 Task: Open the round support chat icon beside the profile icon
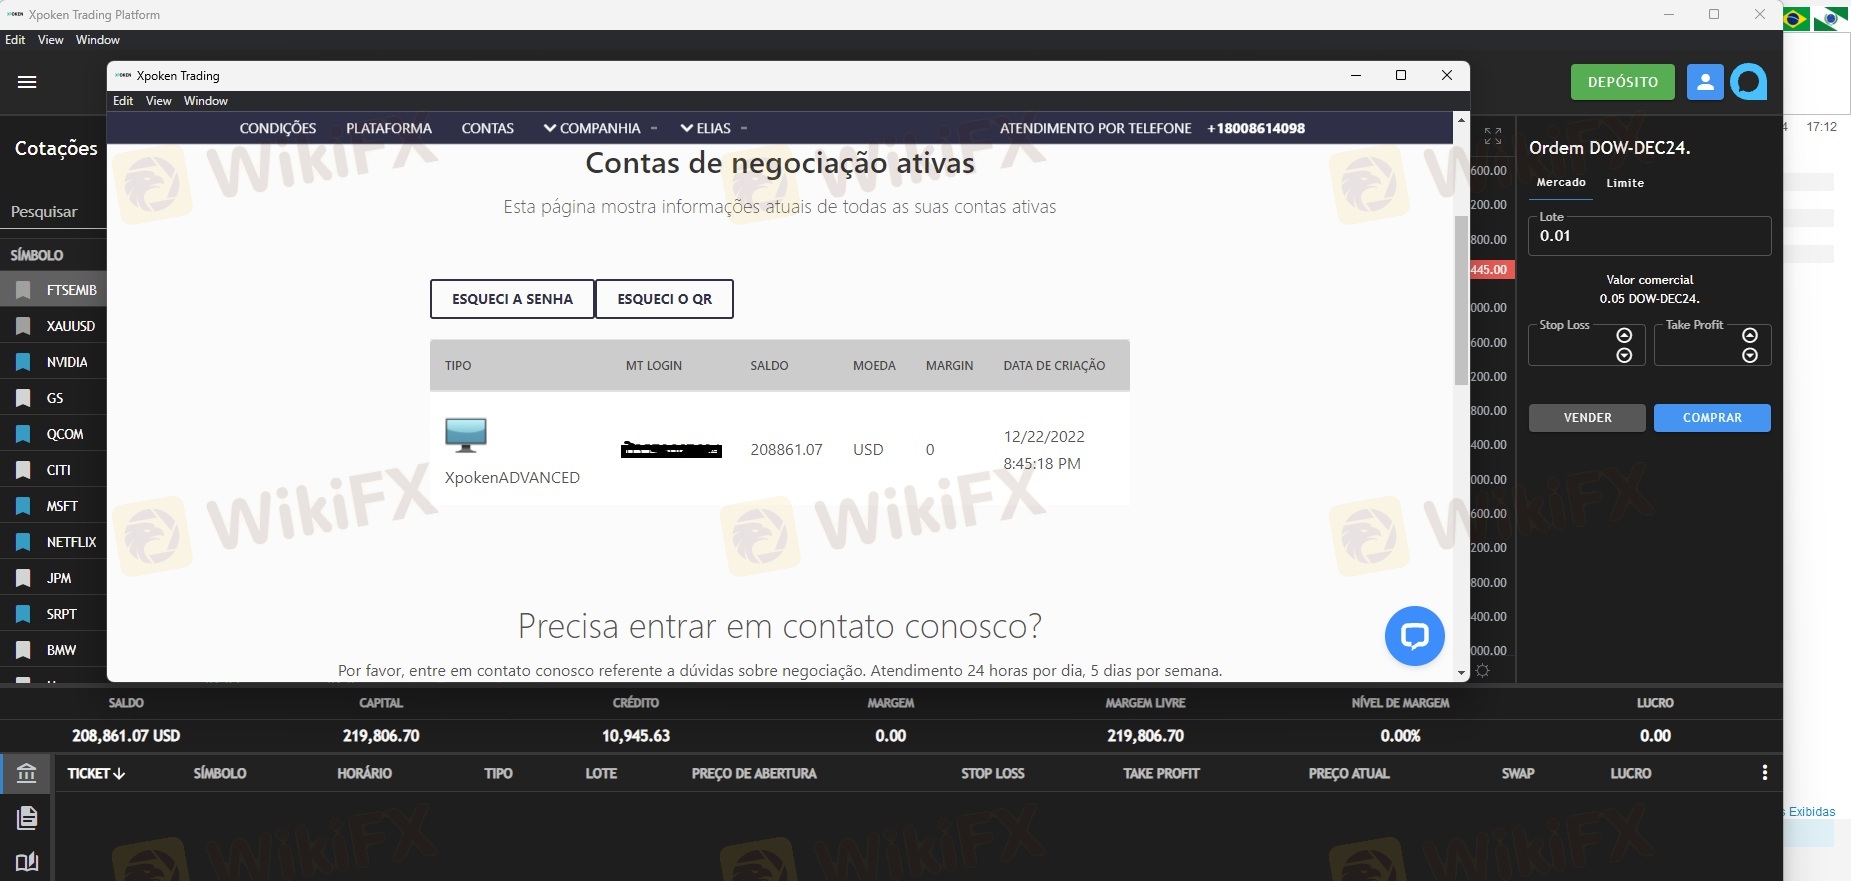tap(1749, 82)
